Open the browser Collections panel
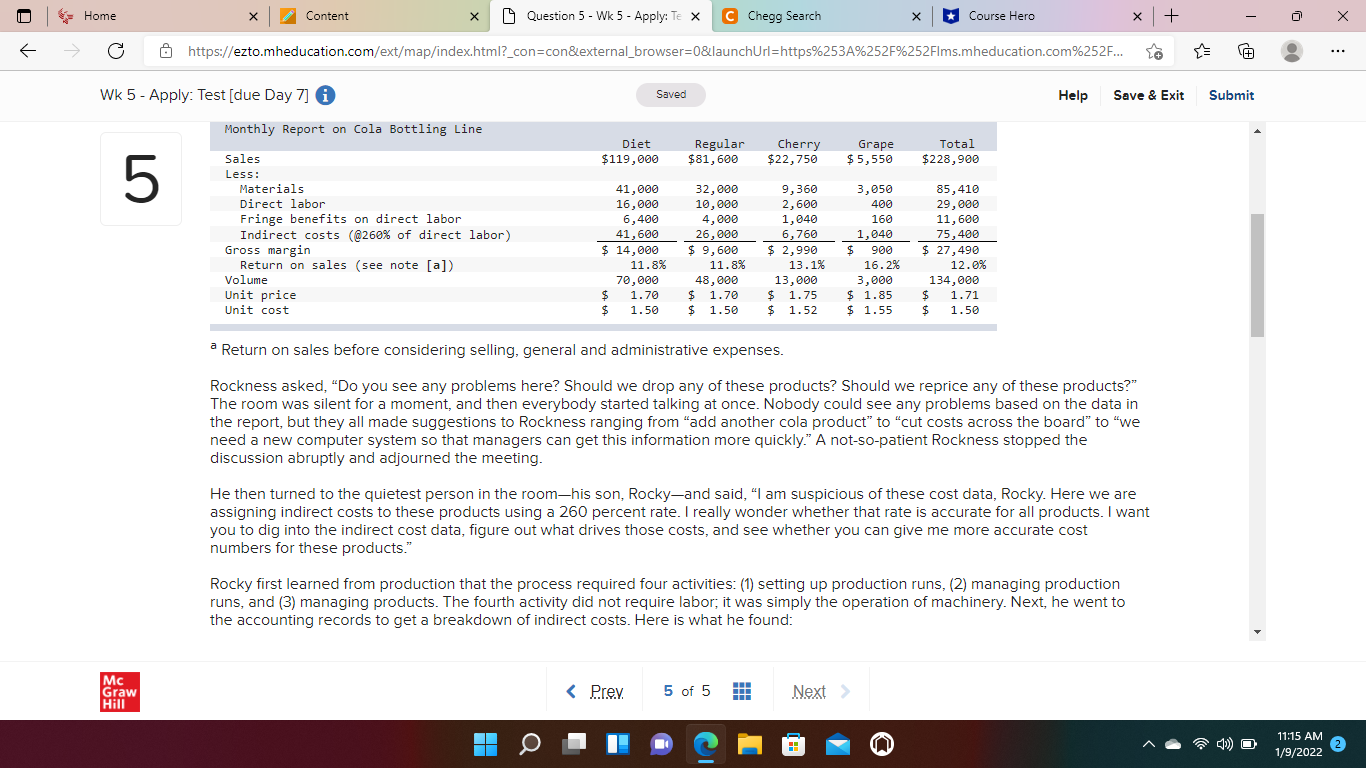The width and height of the screenshot is (1366, 768). point(1247,52)
